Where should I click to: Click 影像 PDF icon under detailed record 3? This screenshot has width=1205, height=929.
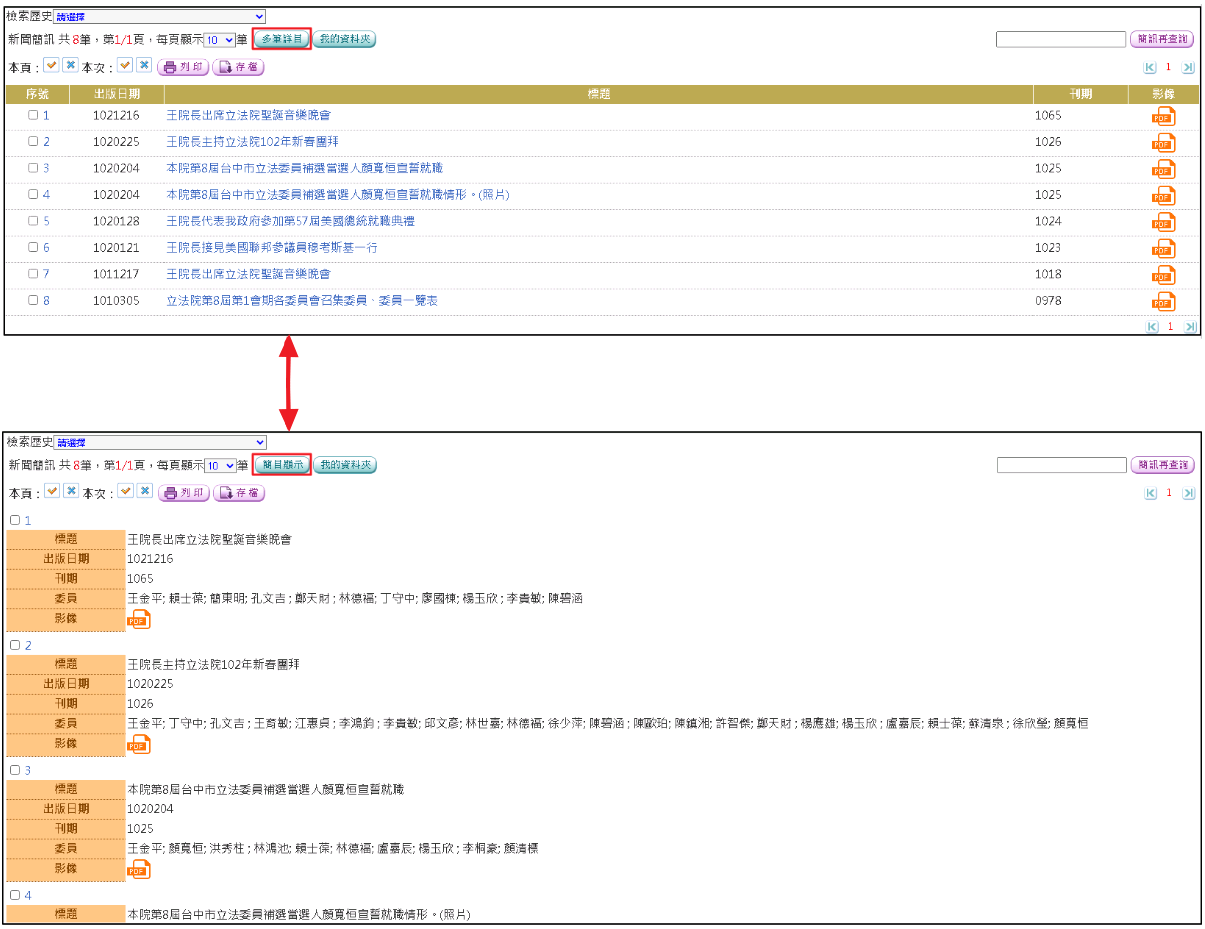tap(138, 869)
